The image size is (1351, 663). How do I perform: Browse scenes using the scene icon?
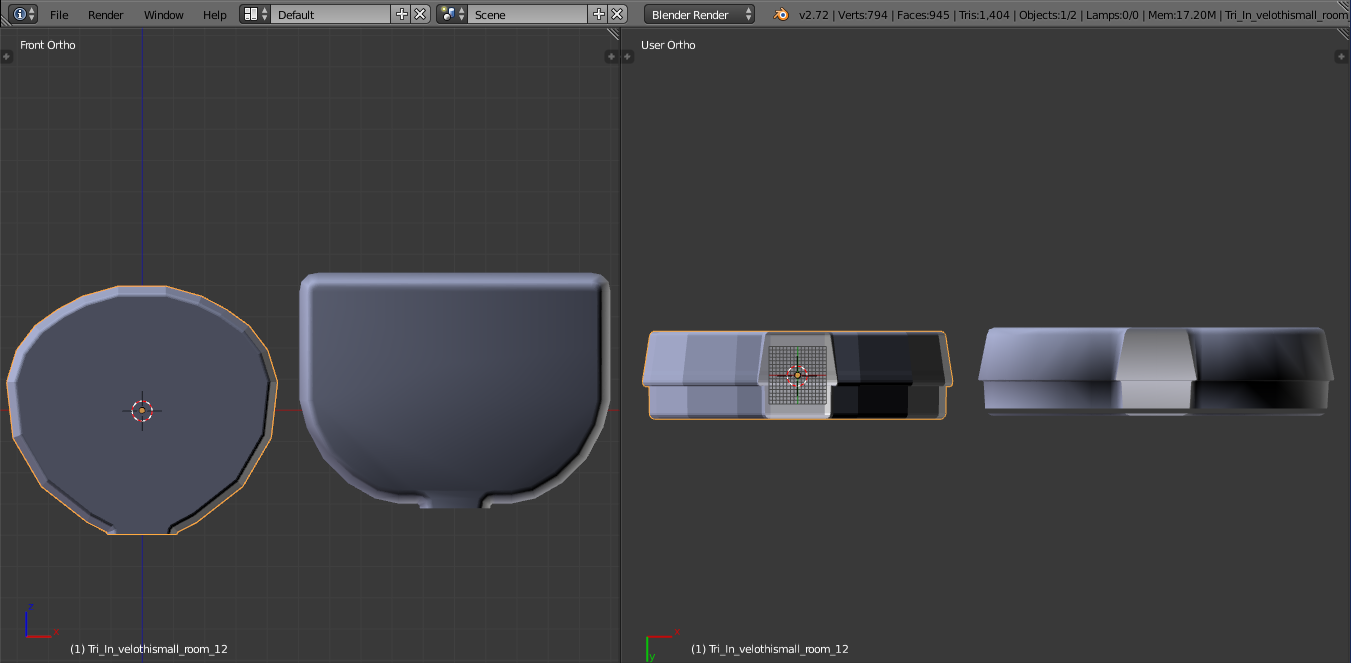(x=452, y=14)
